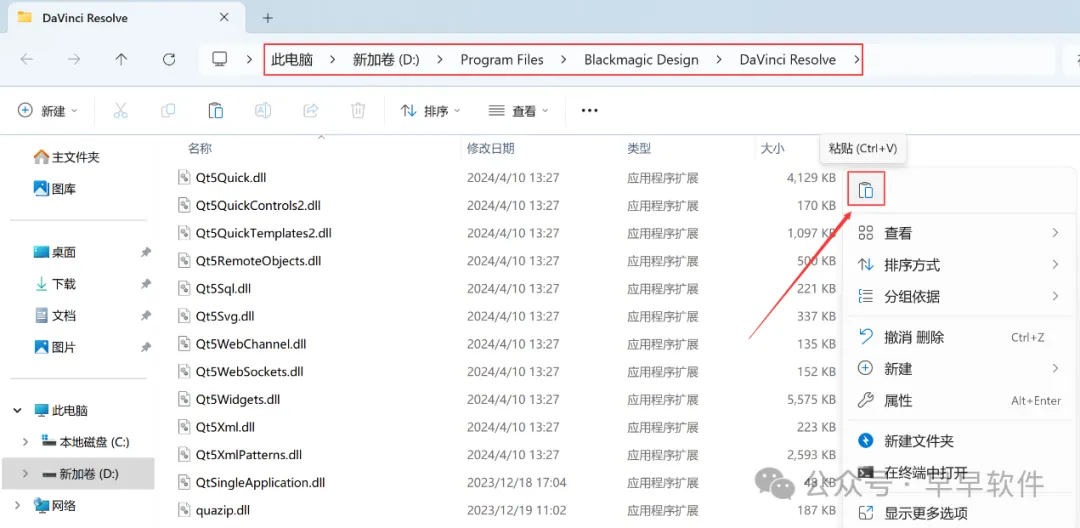Open the 新建 submenu in the context menu
This screenshot has height=528, width=1080.
click(x=959, y=369)
